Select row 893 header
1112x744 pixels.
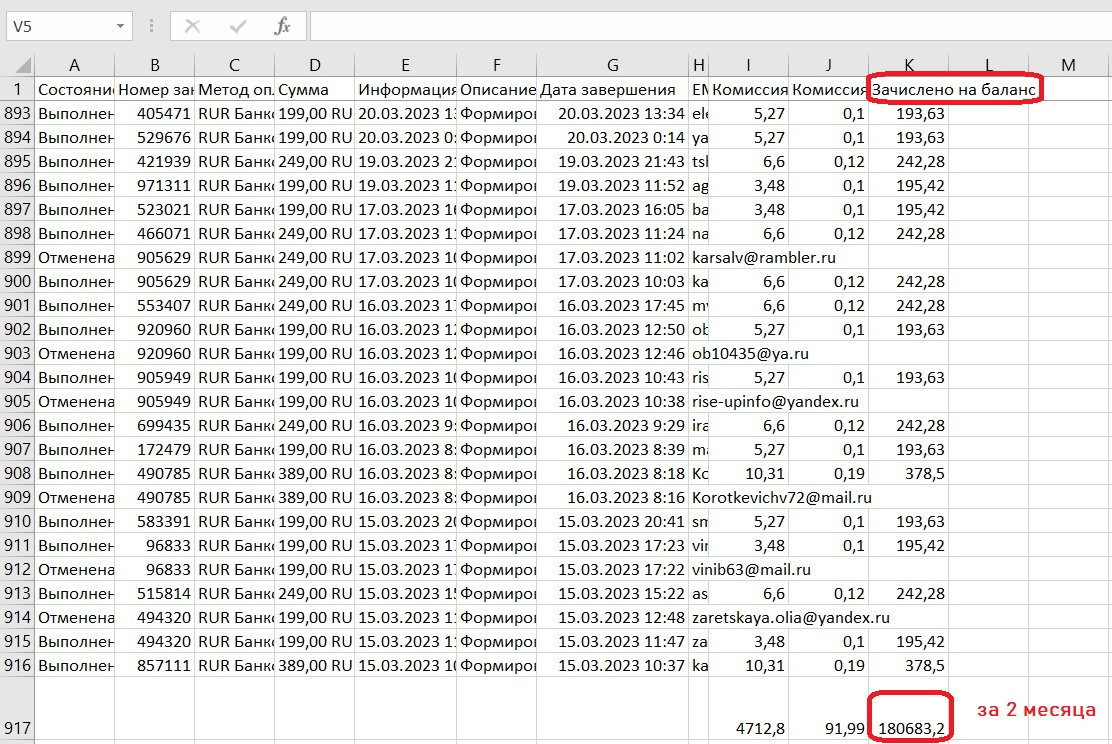click(17, 113)
